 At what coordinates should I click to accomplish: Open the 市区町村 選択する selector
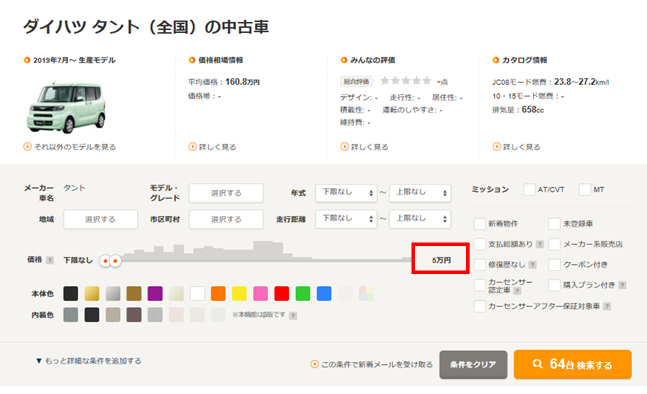(226, 219)
